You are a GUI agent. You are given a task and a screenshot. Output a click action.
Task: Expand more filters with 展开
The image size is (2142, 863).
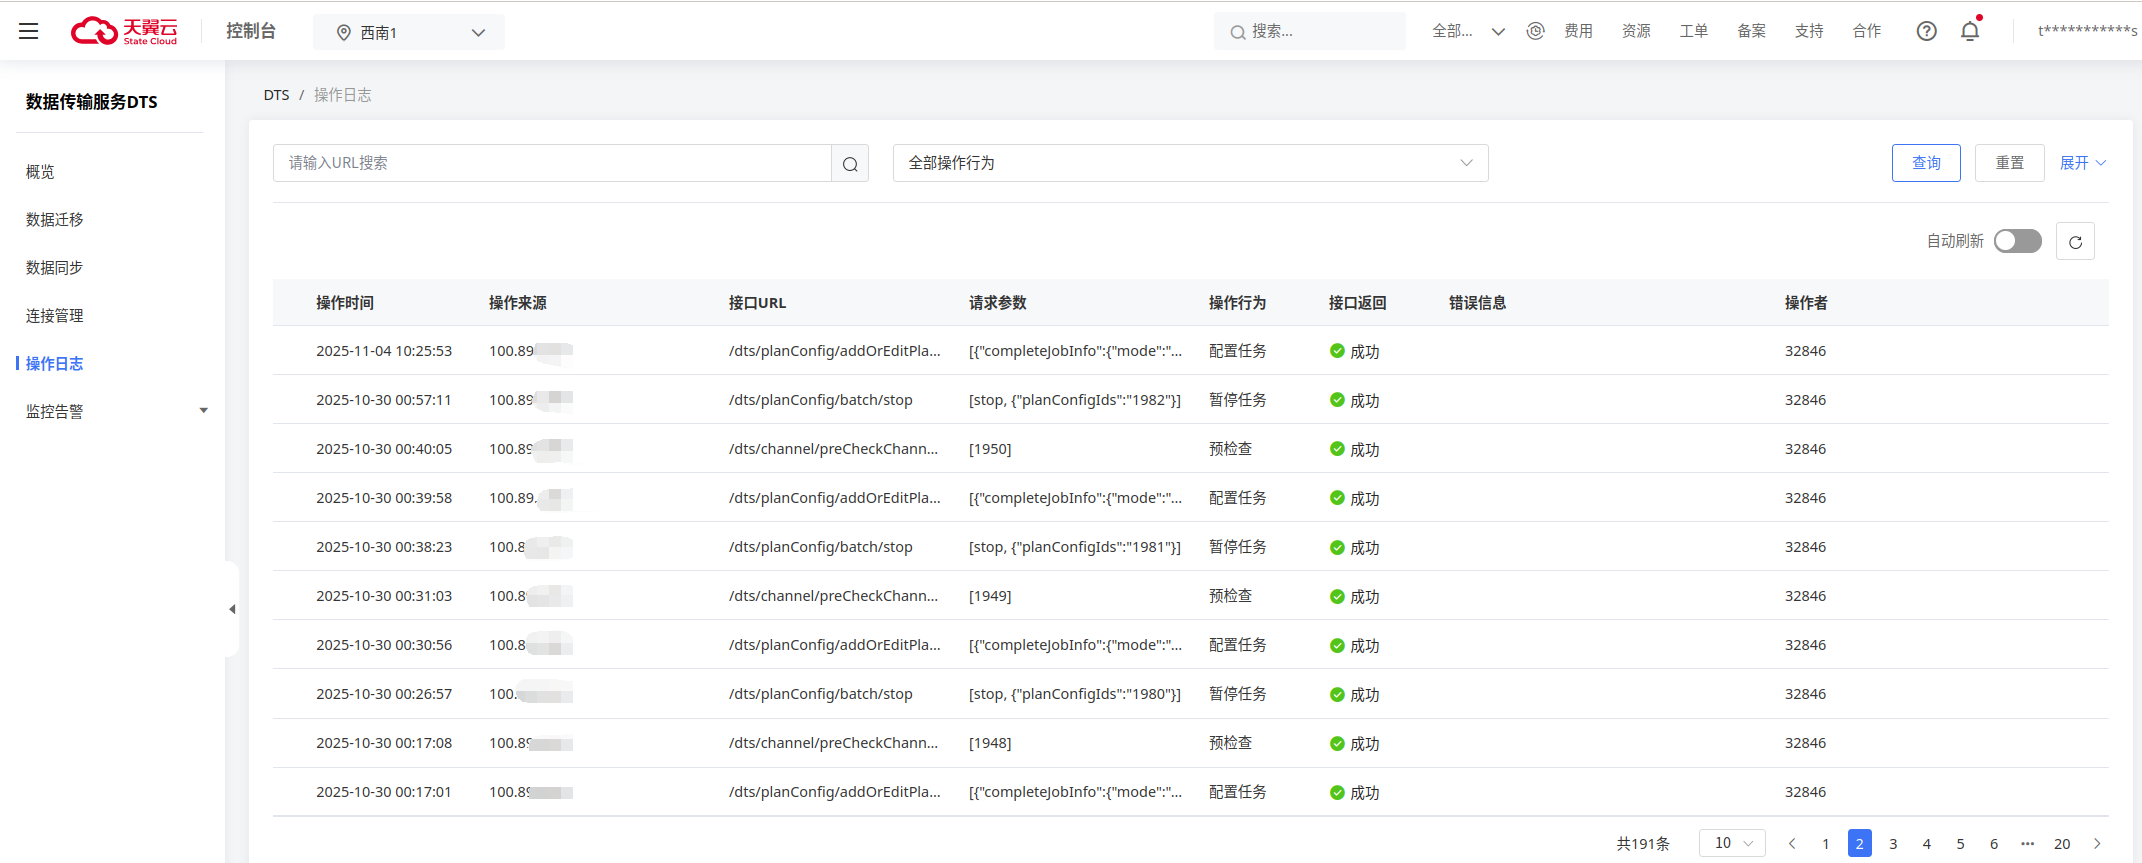tap(2082, 163)
